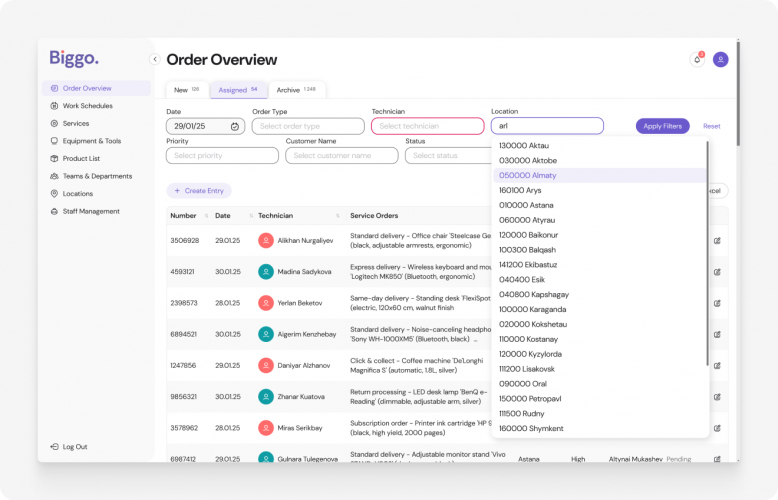Open the Priority dropdown
This screenshot has height=500, width=778.
(222, 155)
